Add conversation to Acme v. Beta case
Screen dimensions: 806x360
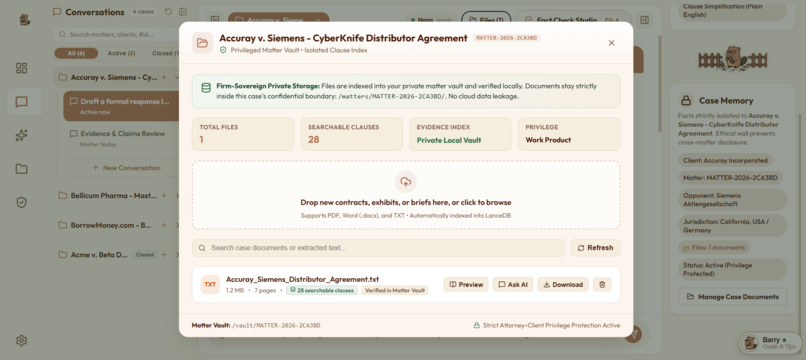coord(164,255)
